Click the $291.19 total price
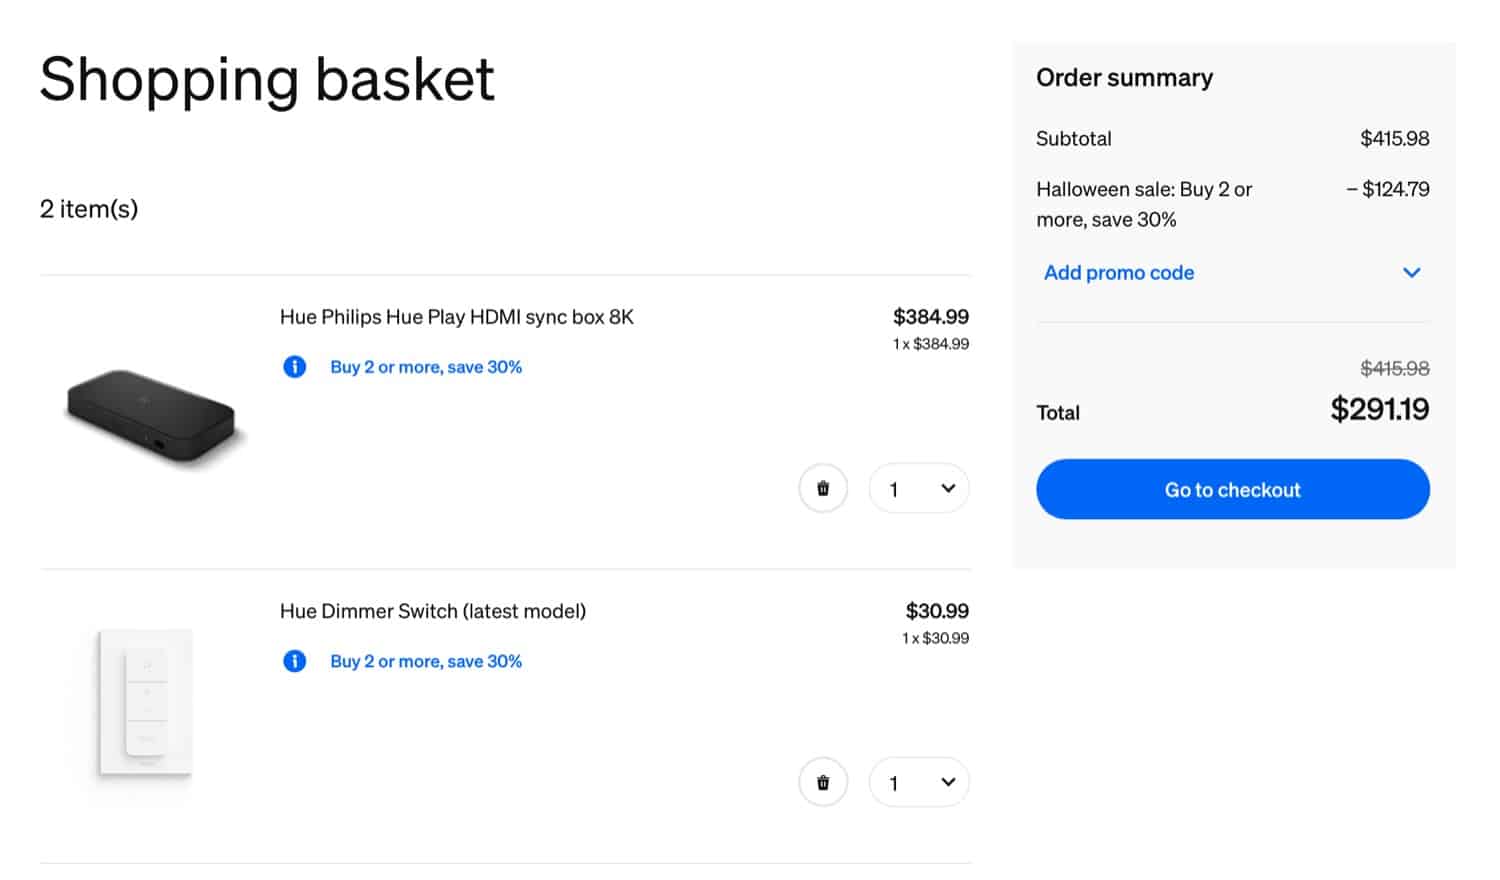Viewport: 1500px width, 880px height. click(1379, 409)
